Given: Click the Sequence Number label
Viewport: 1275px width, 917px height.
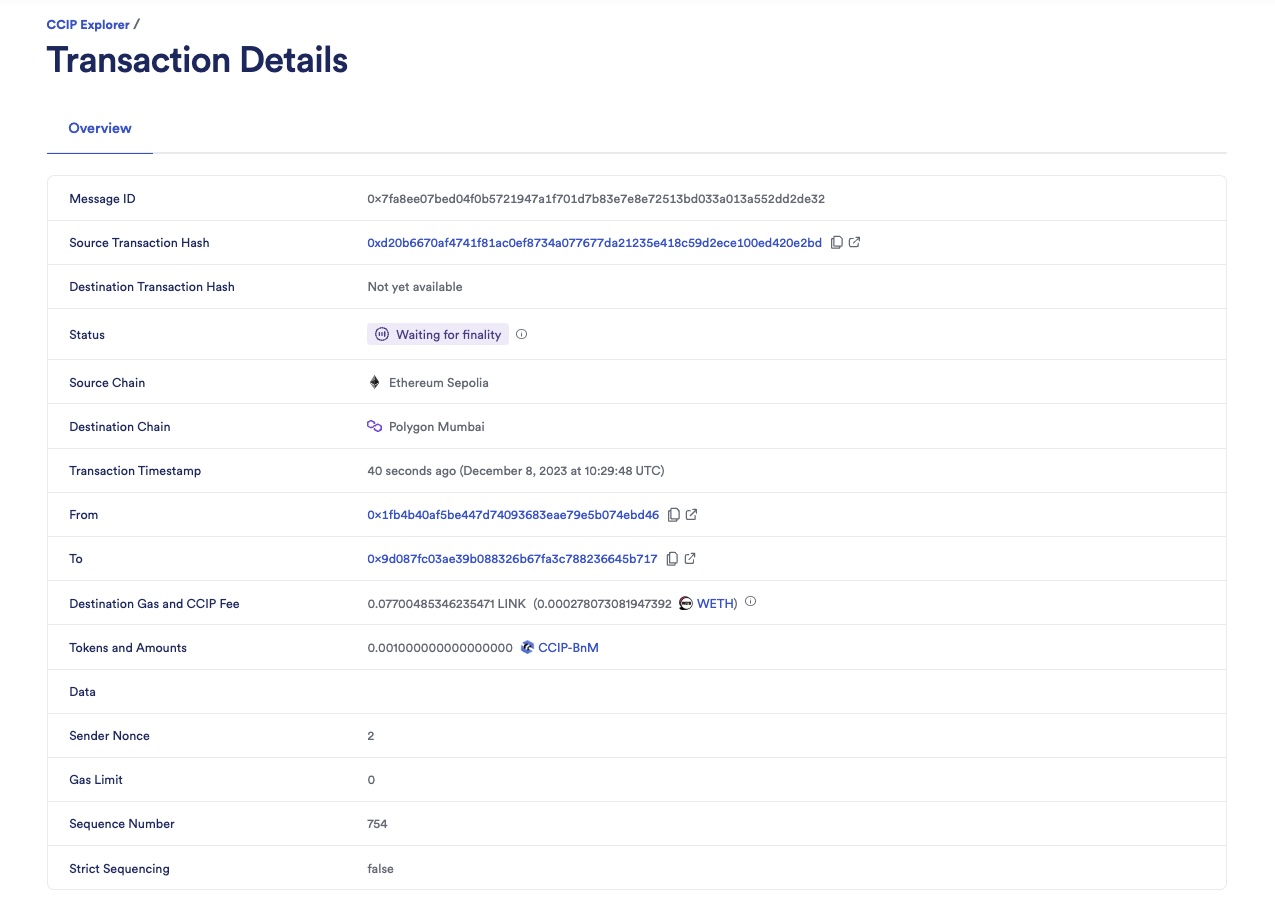Looking at the screenshot, I should click(x=122, y=824).
